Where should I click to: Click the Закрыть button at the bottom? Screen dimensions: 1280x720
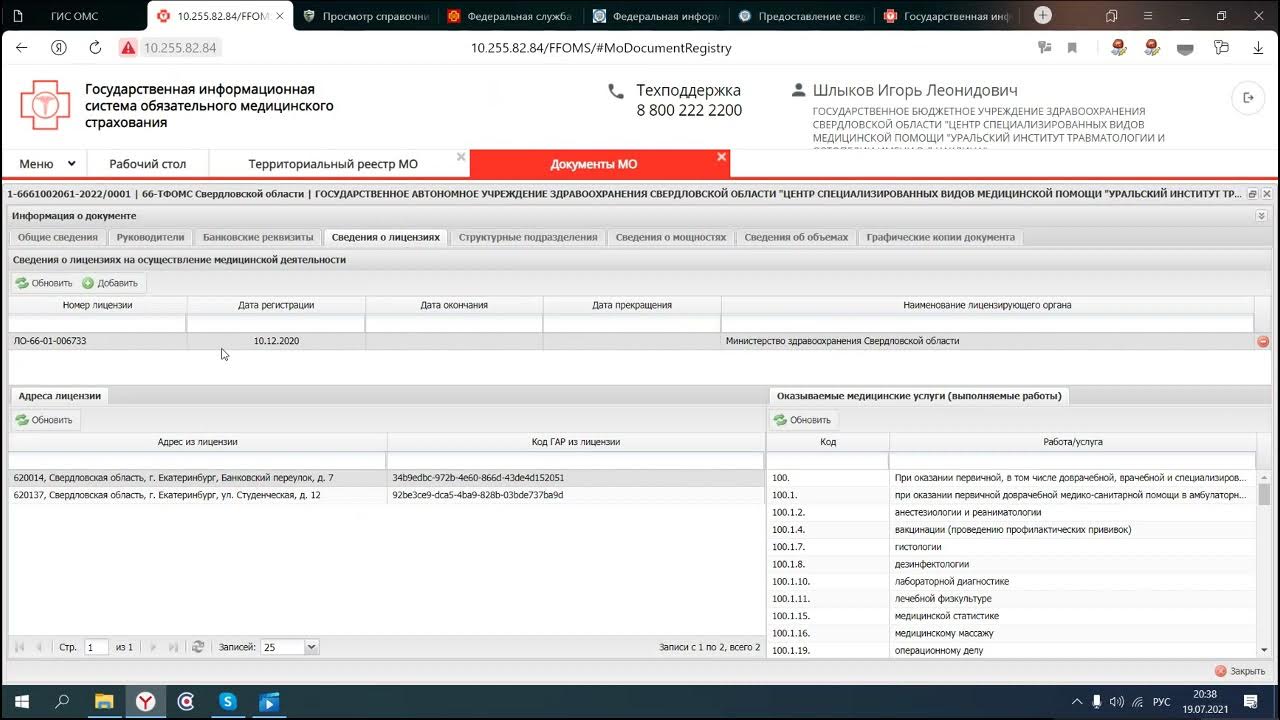point(1240,671)
